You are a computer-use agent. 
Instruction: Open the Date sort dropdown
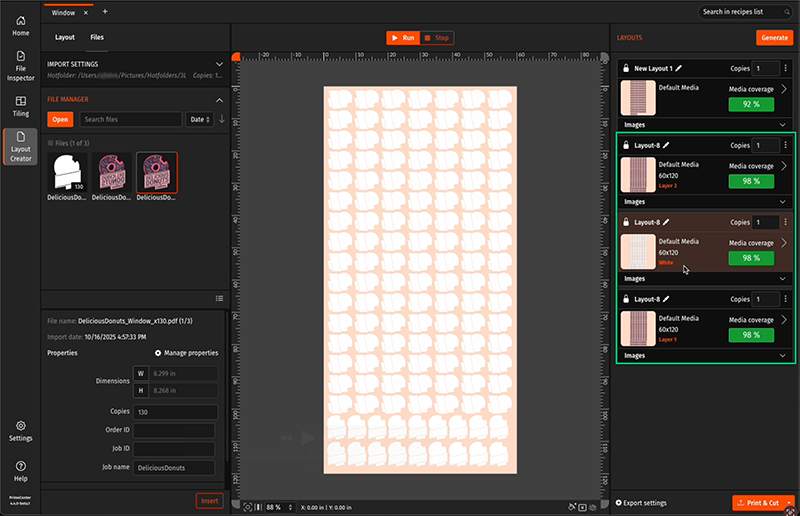tap(199, 119)
